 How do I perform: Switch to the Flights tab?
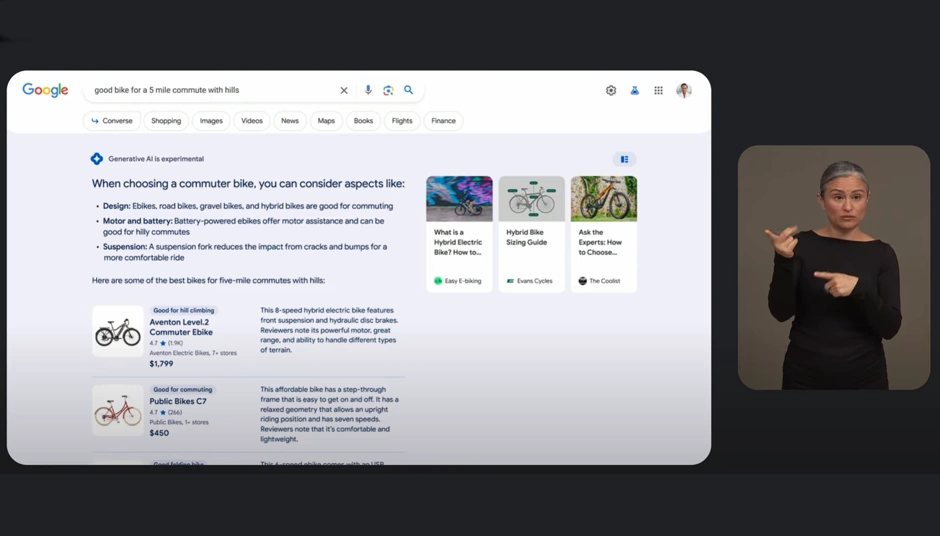(x=402, y=121)
